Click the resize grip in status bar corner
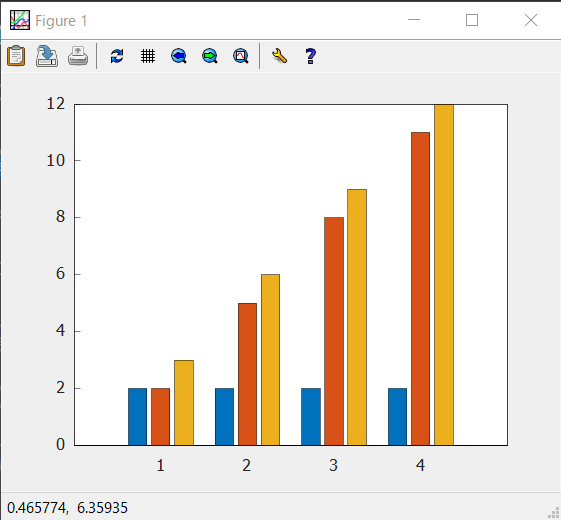Screen dimensions: 561x520 554,513
